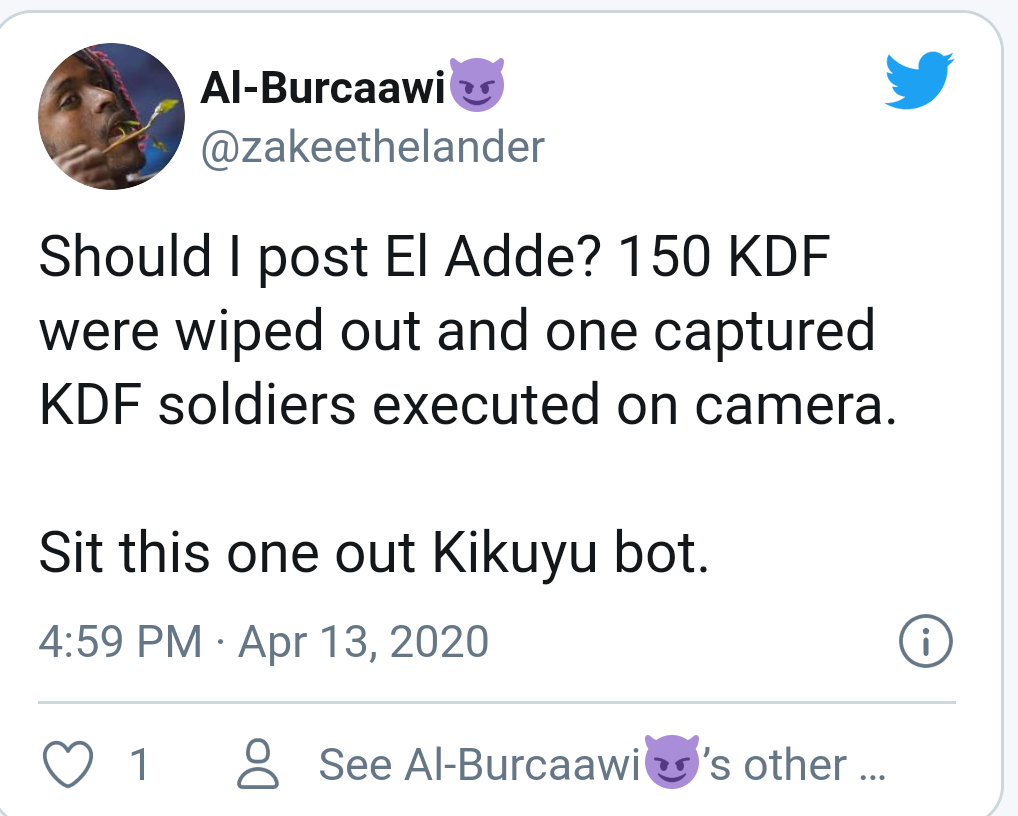The height and width of the screenshot is (816, 1018).
Task: Open the tweet info icon
Action: coord(926,641)
